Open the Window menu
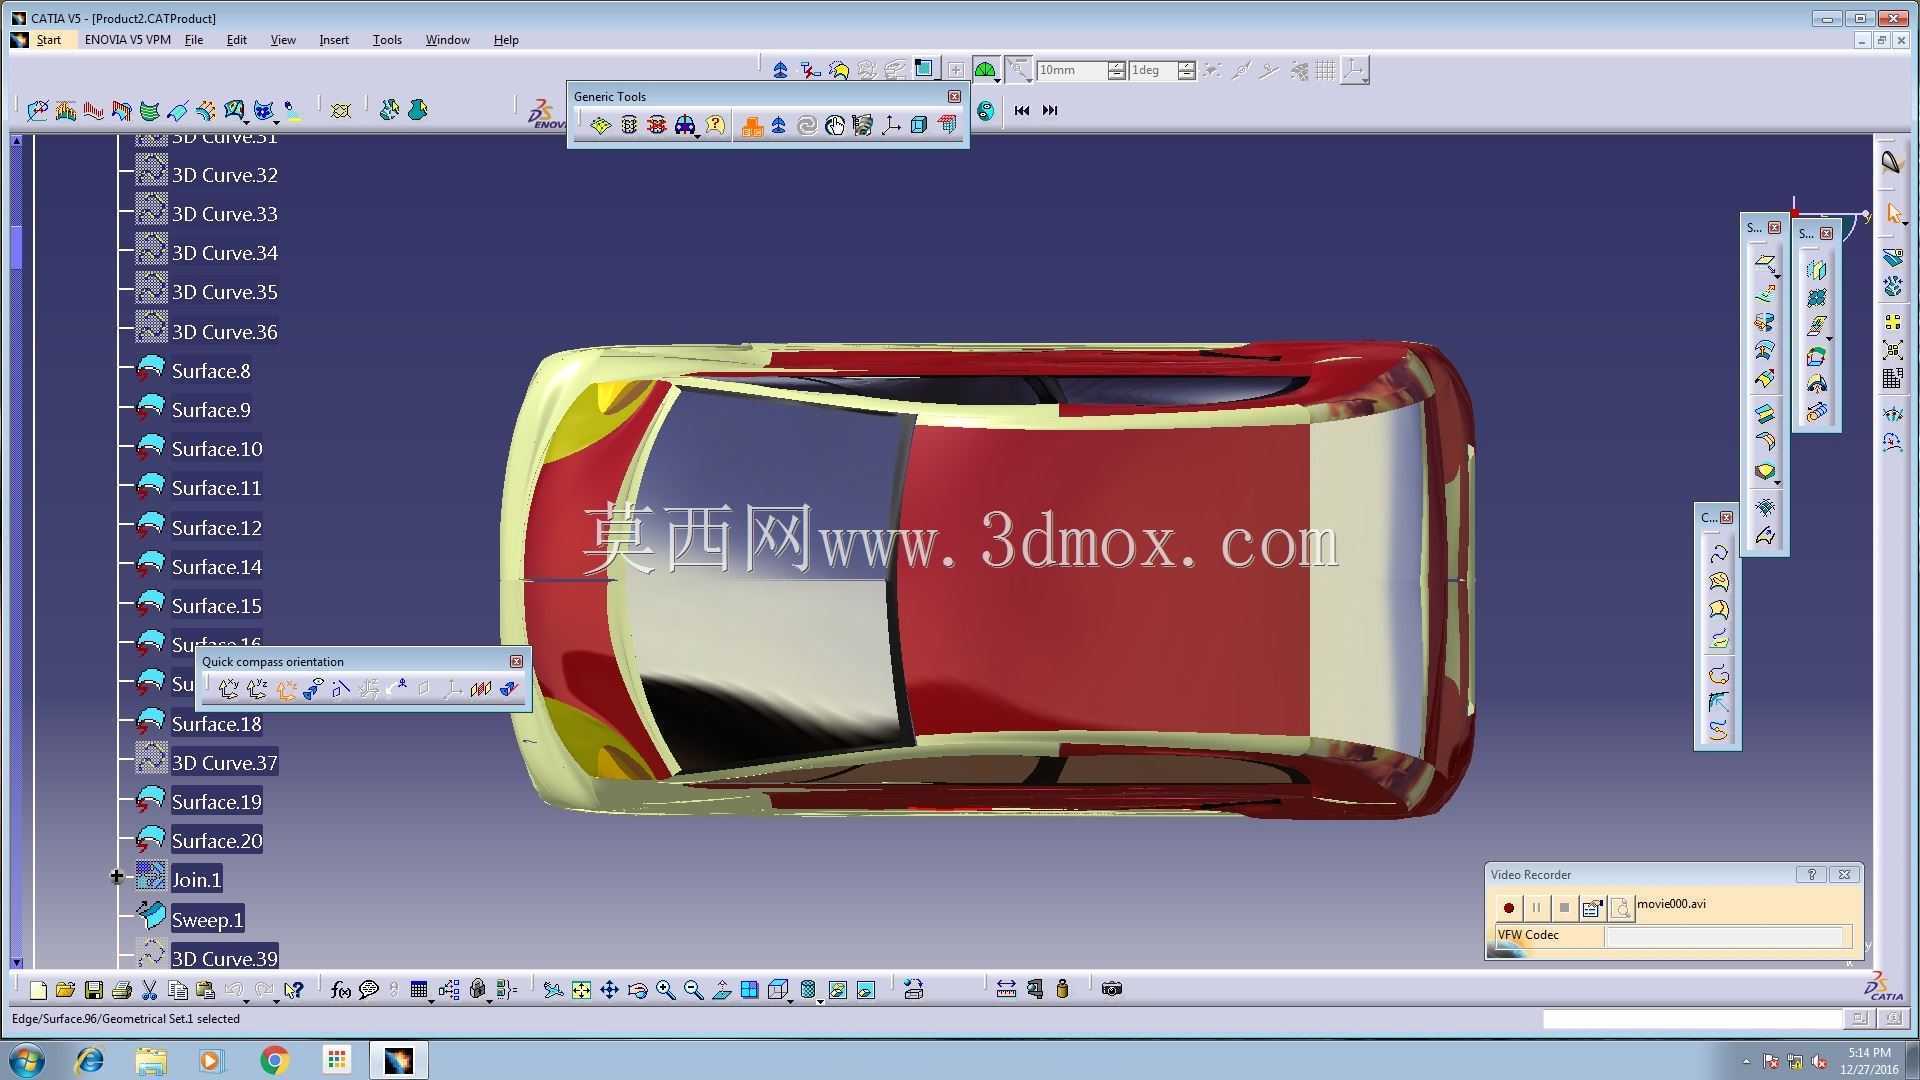This screenshot has height=1080, width=1920. click(x=447, y=40)
